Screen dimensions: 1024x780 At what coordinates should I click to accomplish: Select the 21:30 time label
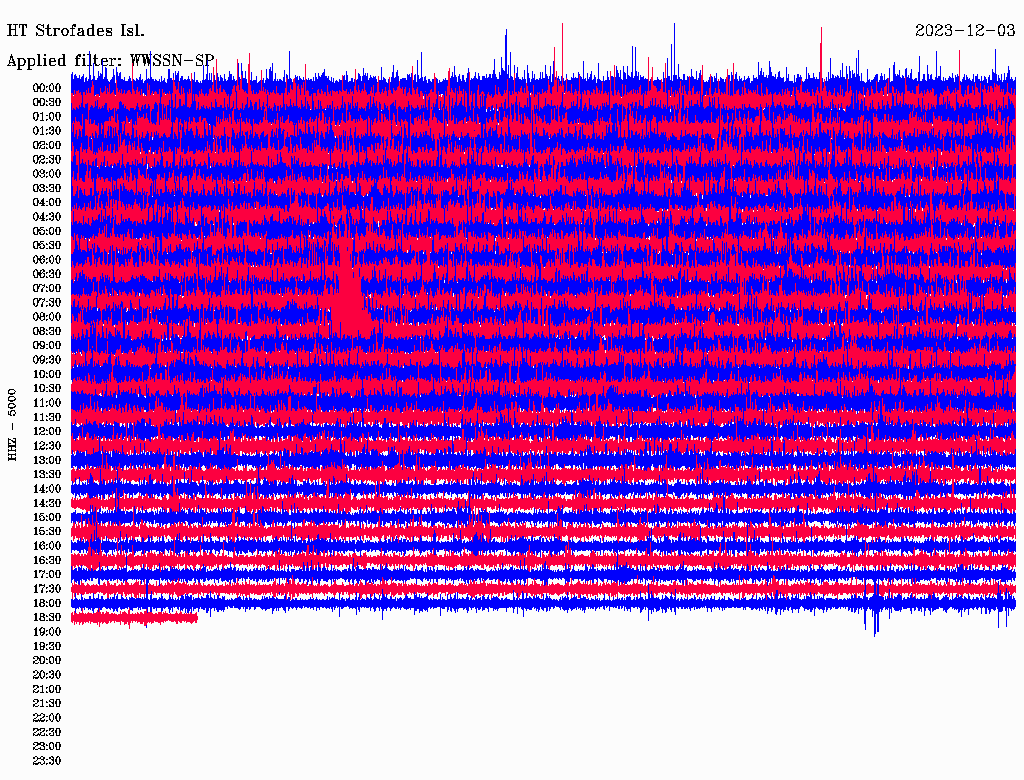[x=47, y=704]
